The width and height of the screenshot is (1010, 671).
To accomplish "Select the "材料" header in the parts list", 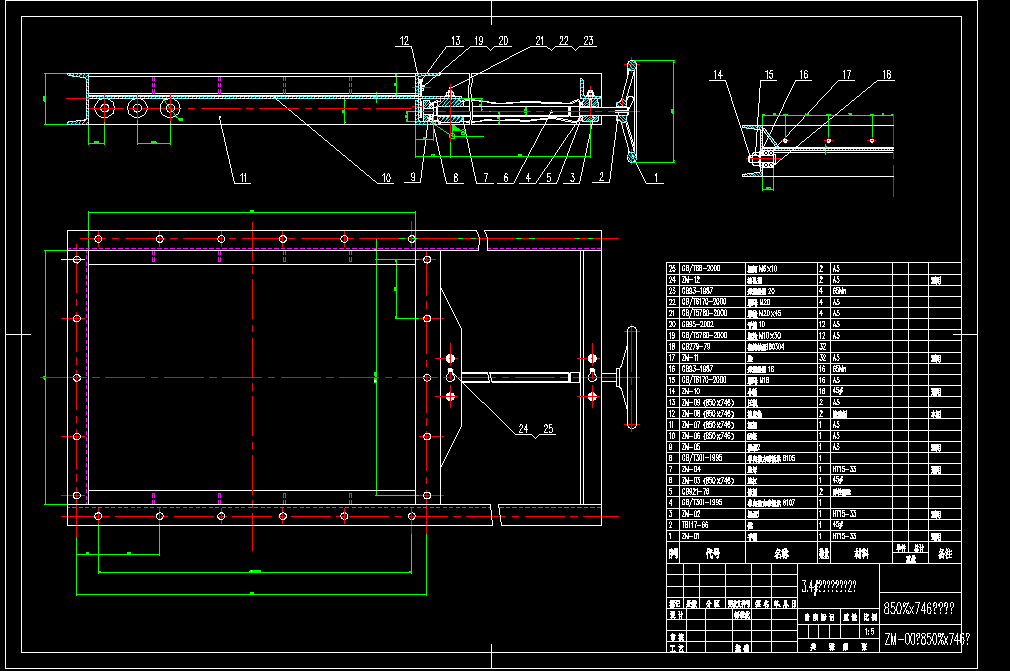I will pos(861,553).
